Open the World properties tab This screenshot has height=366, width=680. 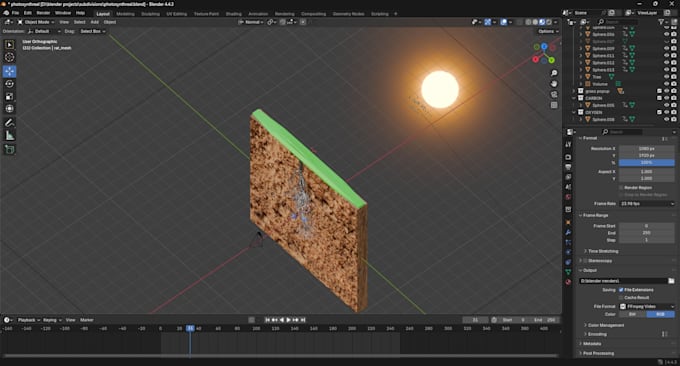click(x=568, y=197)
